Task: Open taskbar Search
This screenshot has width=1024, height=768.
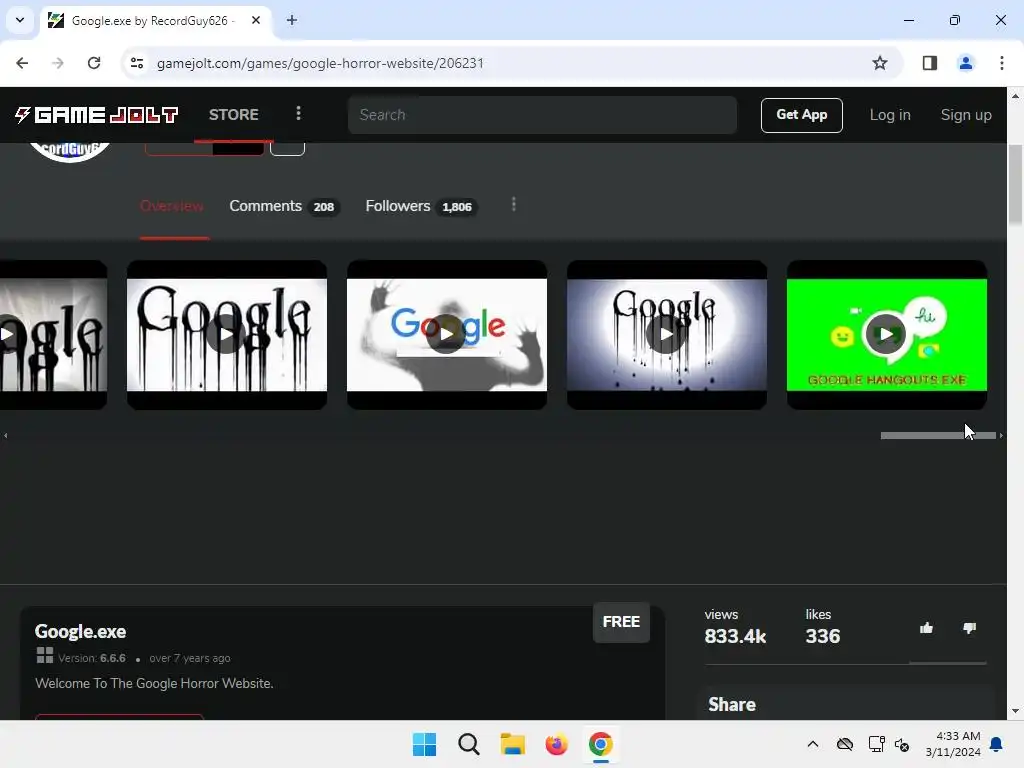Action: tap(468, 744)
